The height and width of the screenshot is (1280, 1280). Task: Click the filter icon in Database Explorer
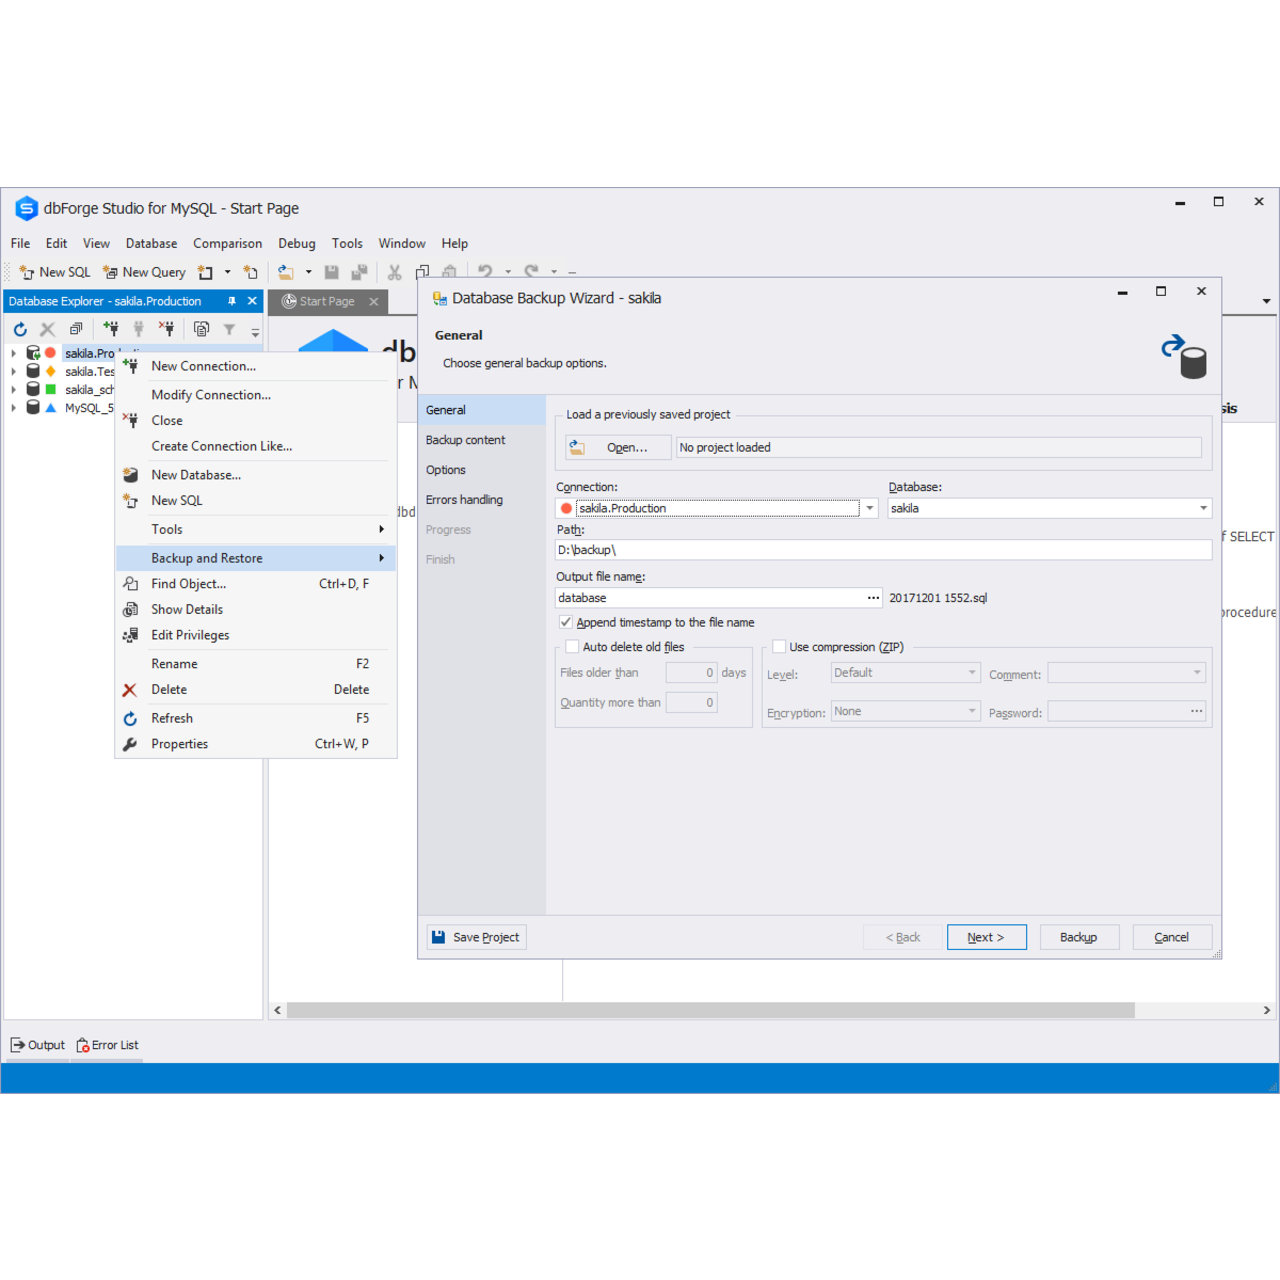[229, 329]
